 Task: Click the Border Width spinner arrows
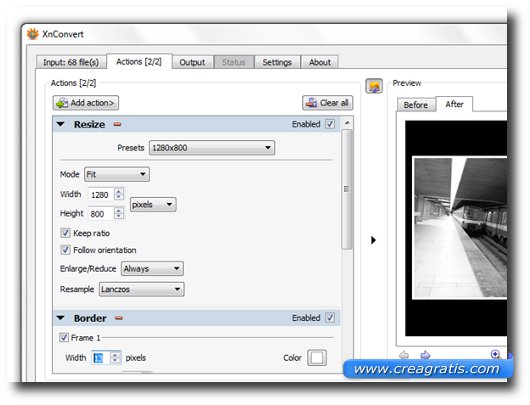coord(115,358)
